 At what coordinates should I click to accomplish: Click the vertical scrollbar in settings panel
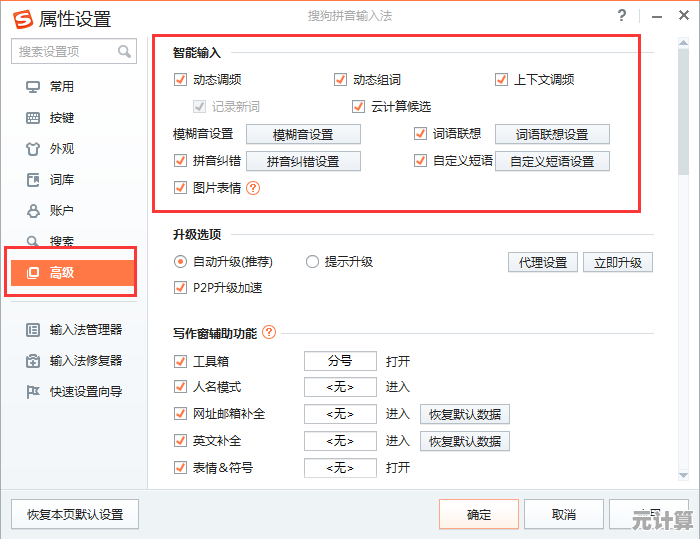point(683,110)
